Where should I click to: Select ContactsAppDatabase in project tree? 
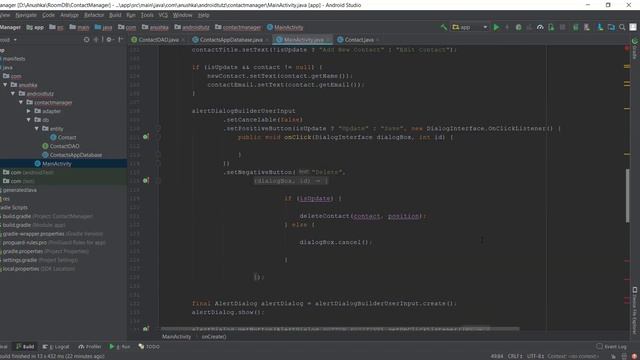[x=72, y=155]
